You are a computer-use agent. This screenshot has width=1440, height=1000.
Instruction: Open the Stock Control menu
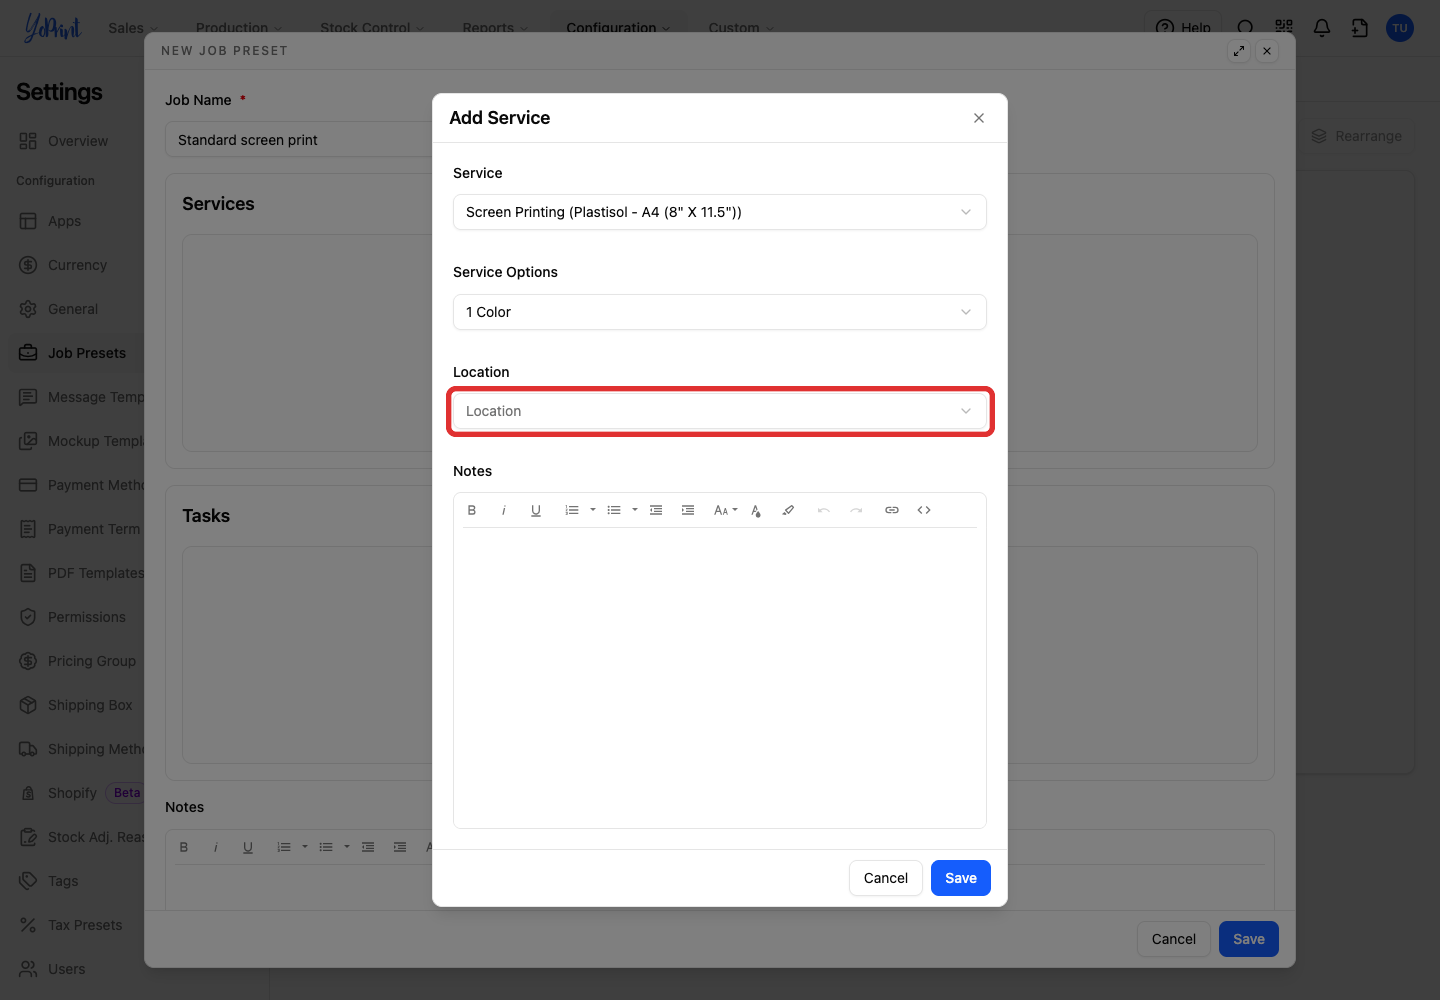pos(372,28)
